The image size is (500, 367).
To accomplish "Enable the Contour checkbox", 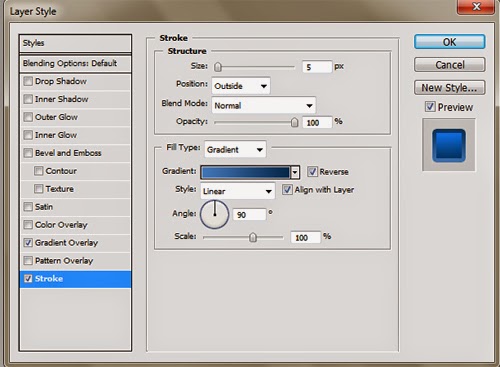I will click(39, 171).
